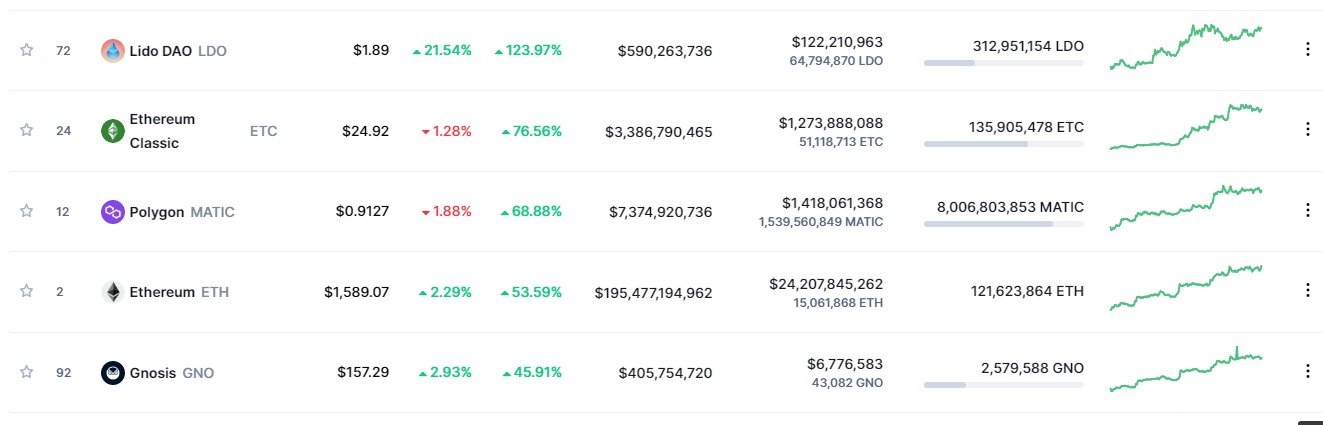Click the Lido DAO coin logo

[113, 50]
